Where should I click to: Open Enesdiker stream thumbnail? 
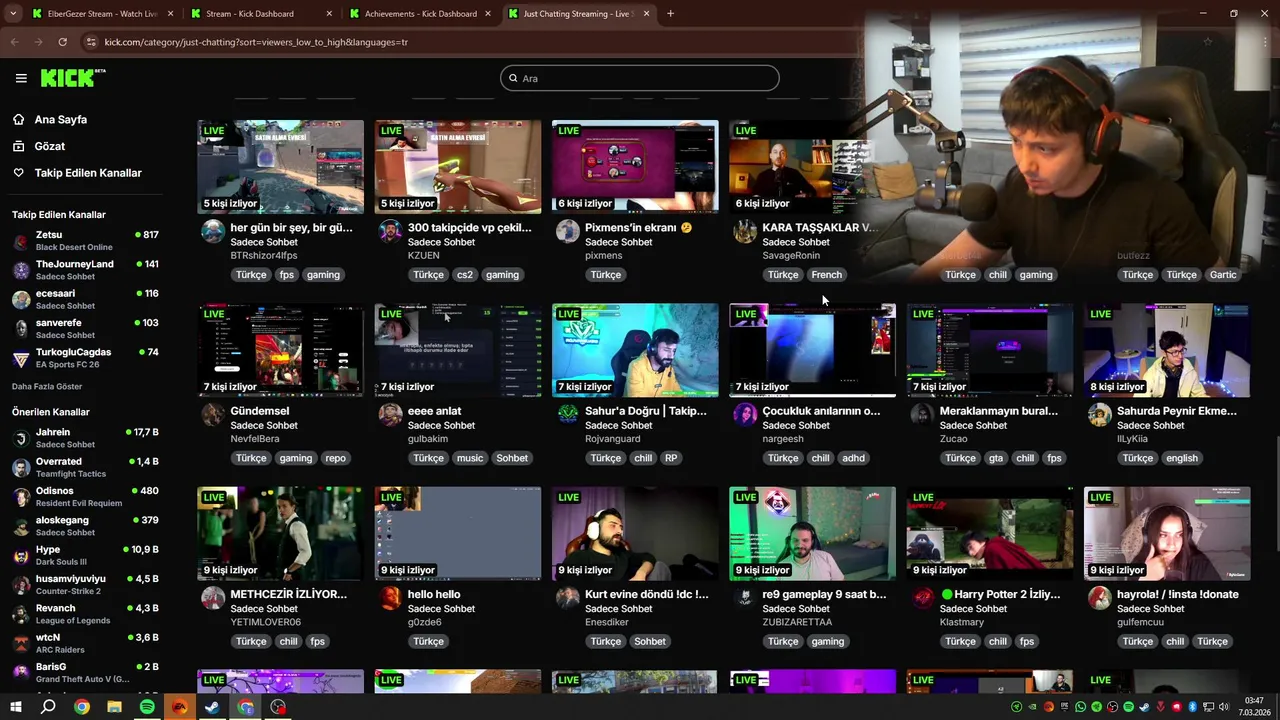635,533
